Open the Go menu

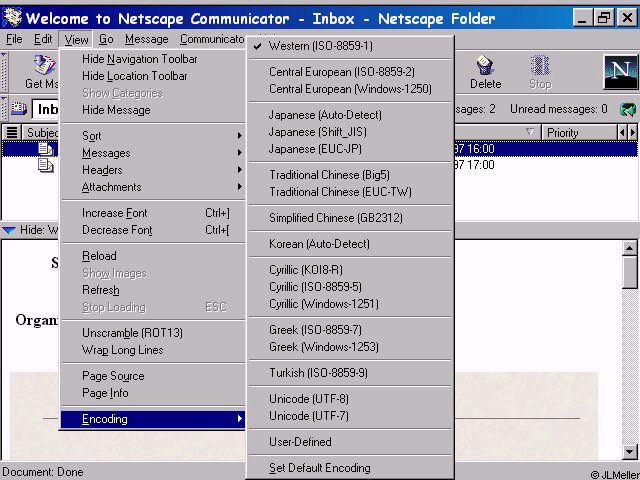pos(106,39)
